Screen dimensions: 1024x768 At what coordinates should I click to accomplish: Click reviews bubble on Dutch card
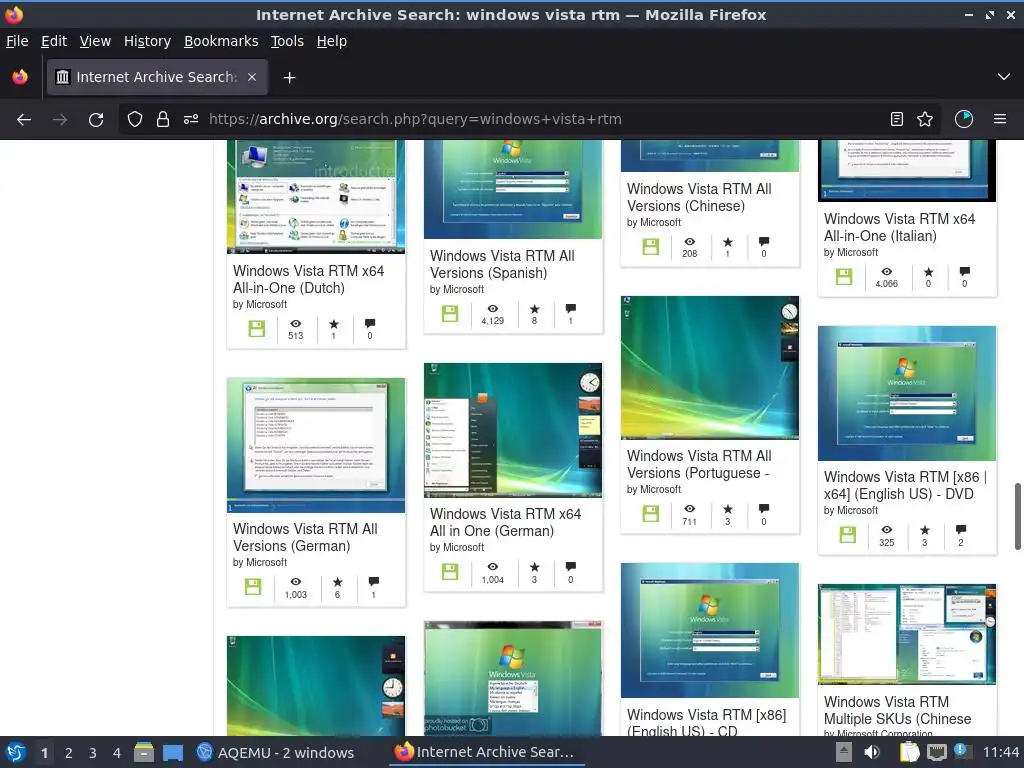coord(370,323)
